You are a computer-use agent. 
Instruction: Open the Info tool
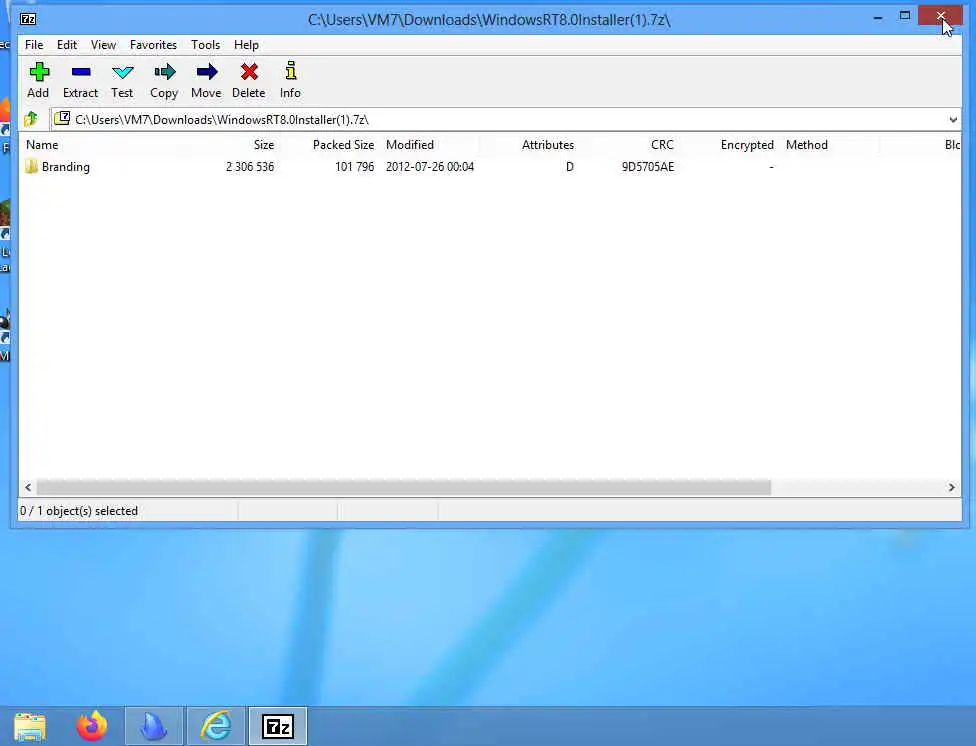click(291, 71)
